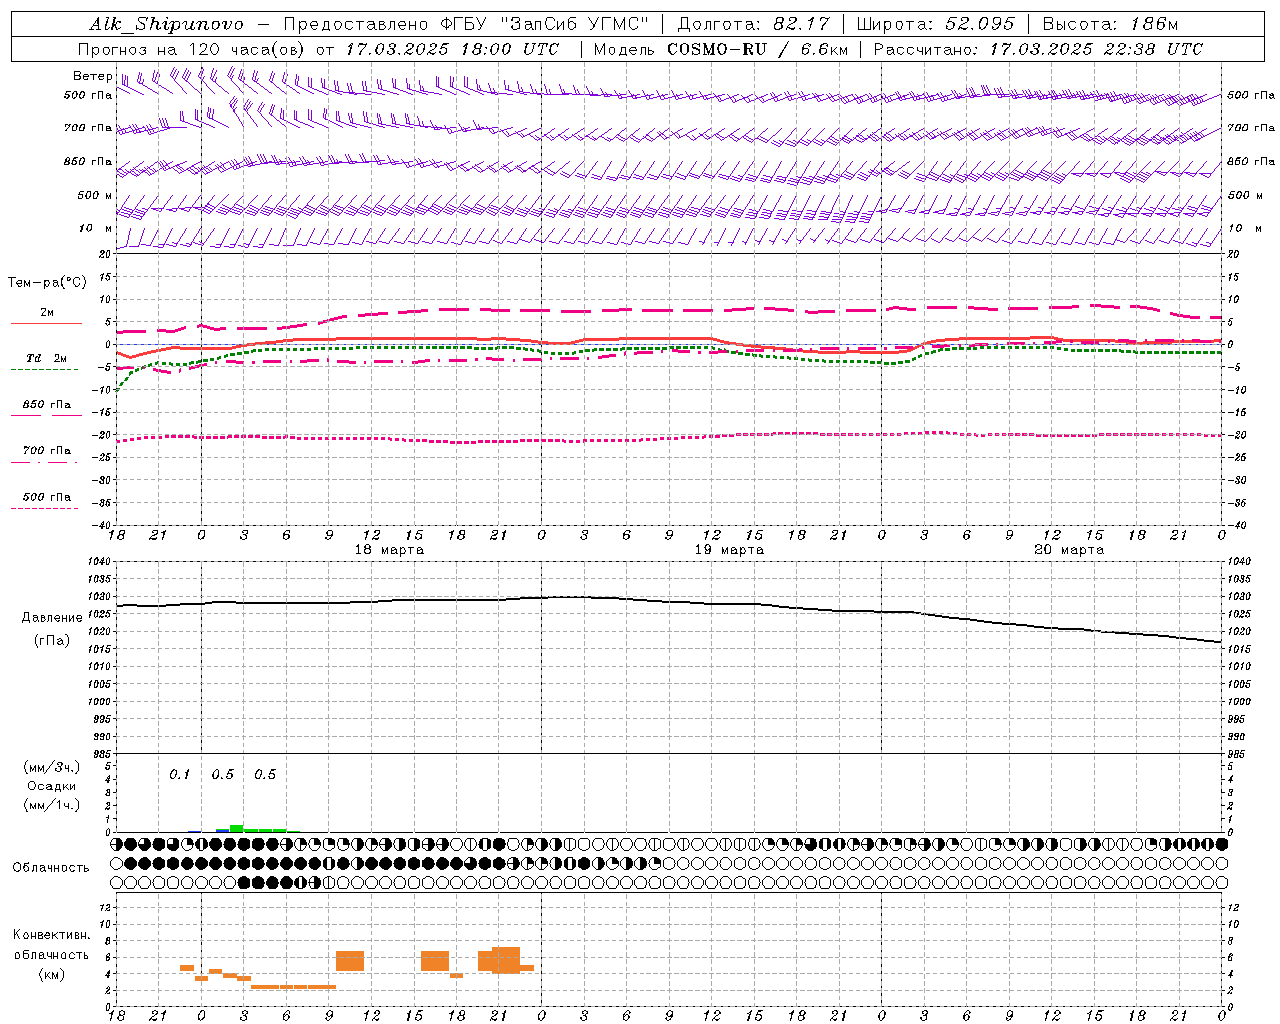Select the Давление pressure panel label
Image resolution: width=1280 pixels, height=1024 pixels.
(52, 618)
